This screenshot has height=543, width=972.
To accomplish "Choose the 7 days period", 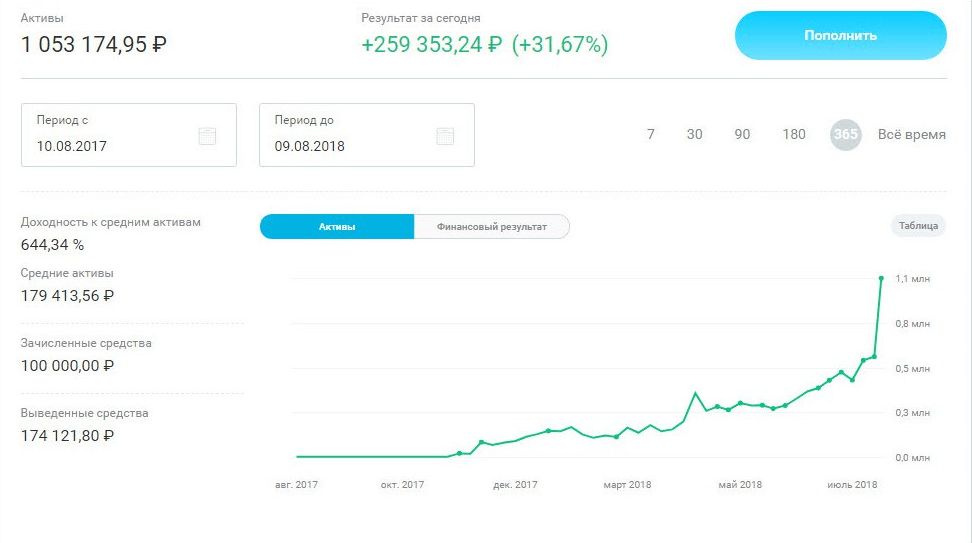I will tap(650, 135).
